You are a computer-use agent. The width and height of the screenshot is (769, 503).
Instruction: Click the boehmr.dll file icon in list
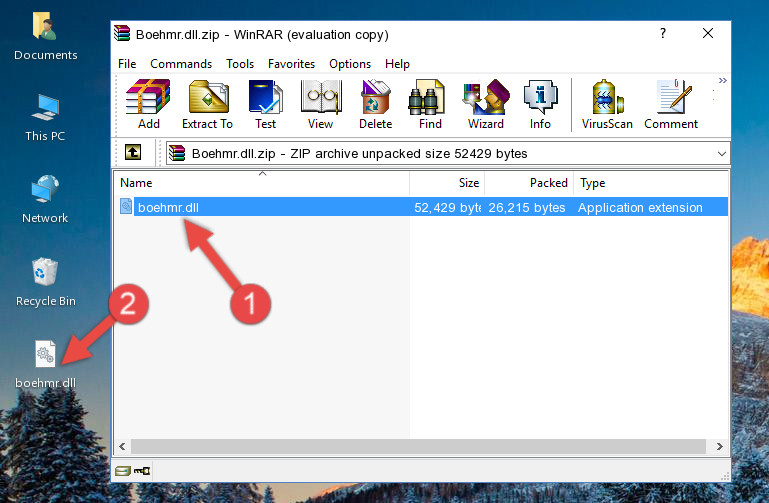click(x=126, y=206)
